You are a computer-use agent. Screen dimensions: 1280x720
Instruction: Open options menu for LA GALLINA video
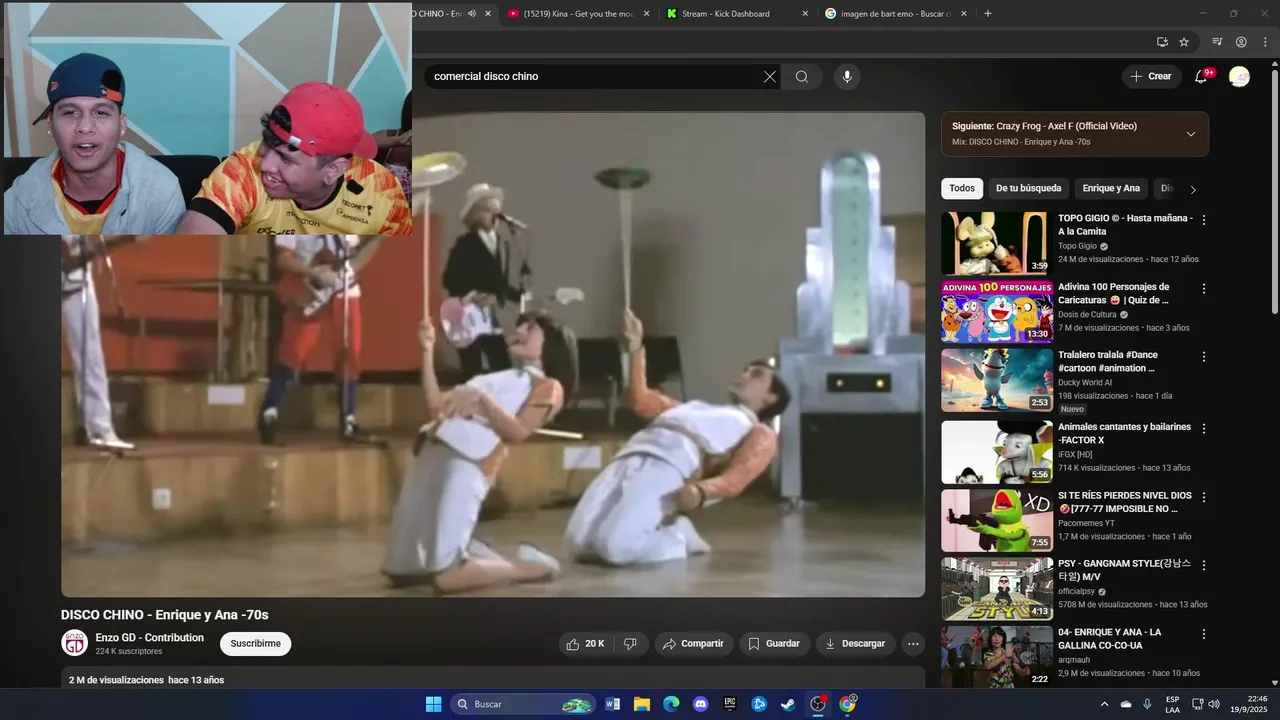pyautogui.click(x=1204, y=634)
